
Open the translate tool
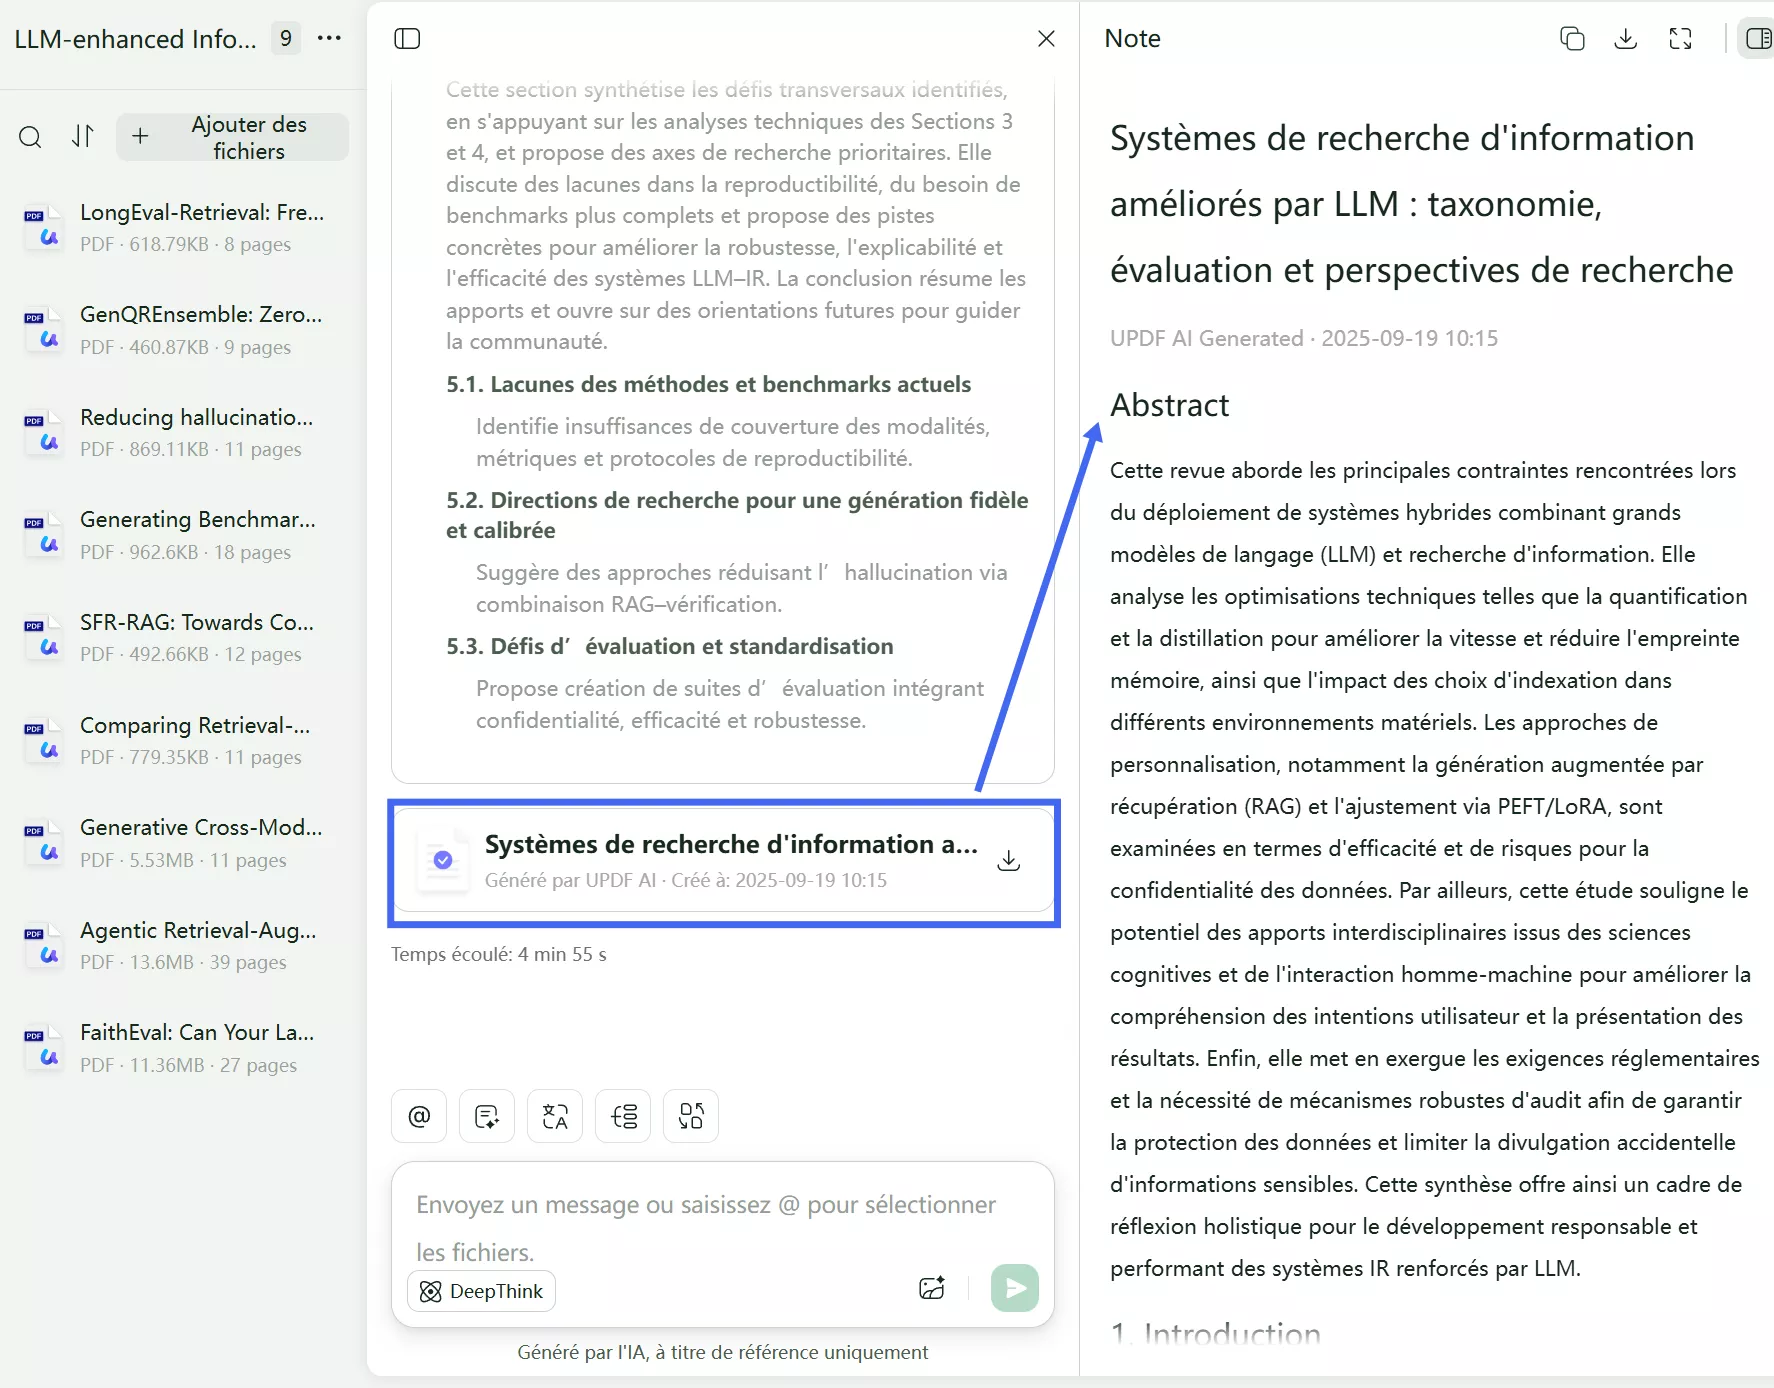click(554, 1115)
